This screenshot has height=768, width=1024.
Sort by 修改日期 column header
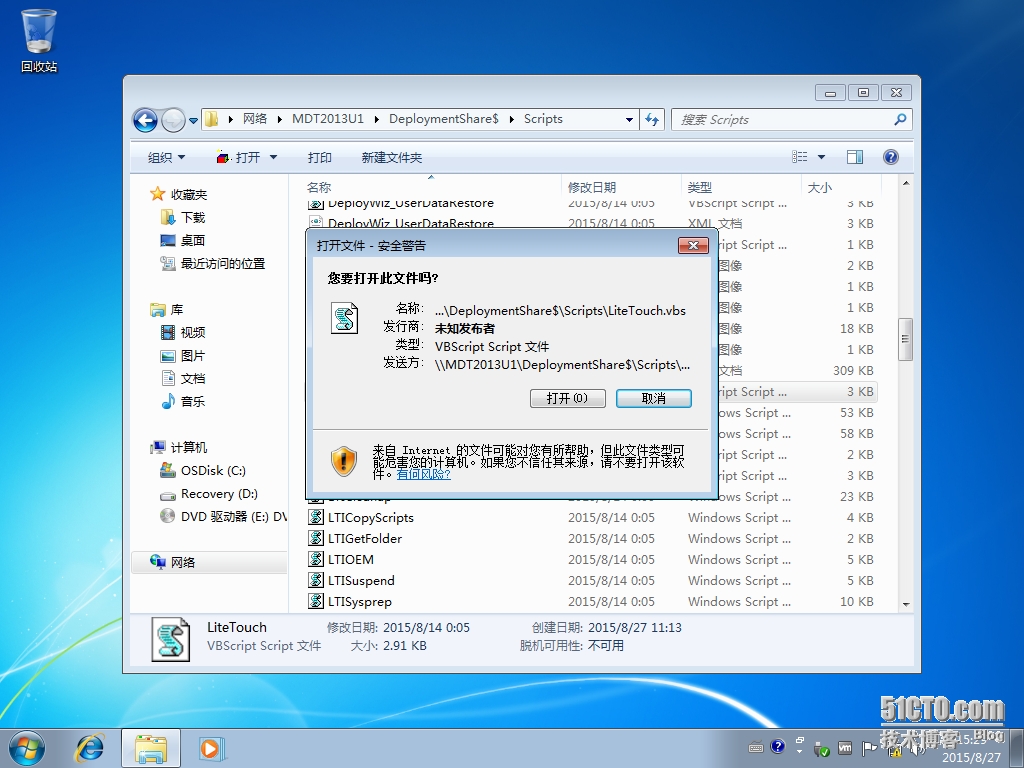[621, 187]
